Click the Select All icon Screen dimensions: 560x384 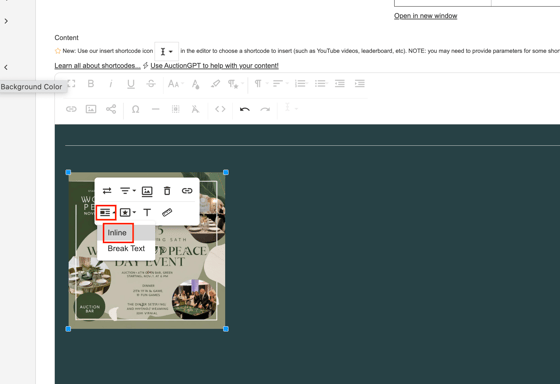175,109
